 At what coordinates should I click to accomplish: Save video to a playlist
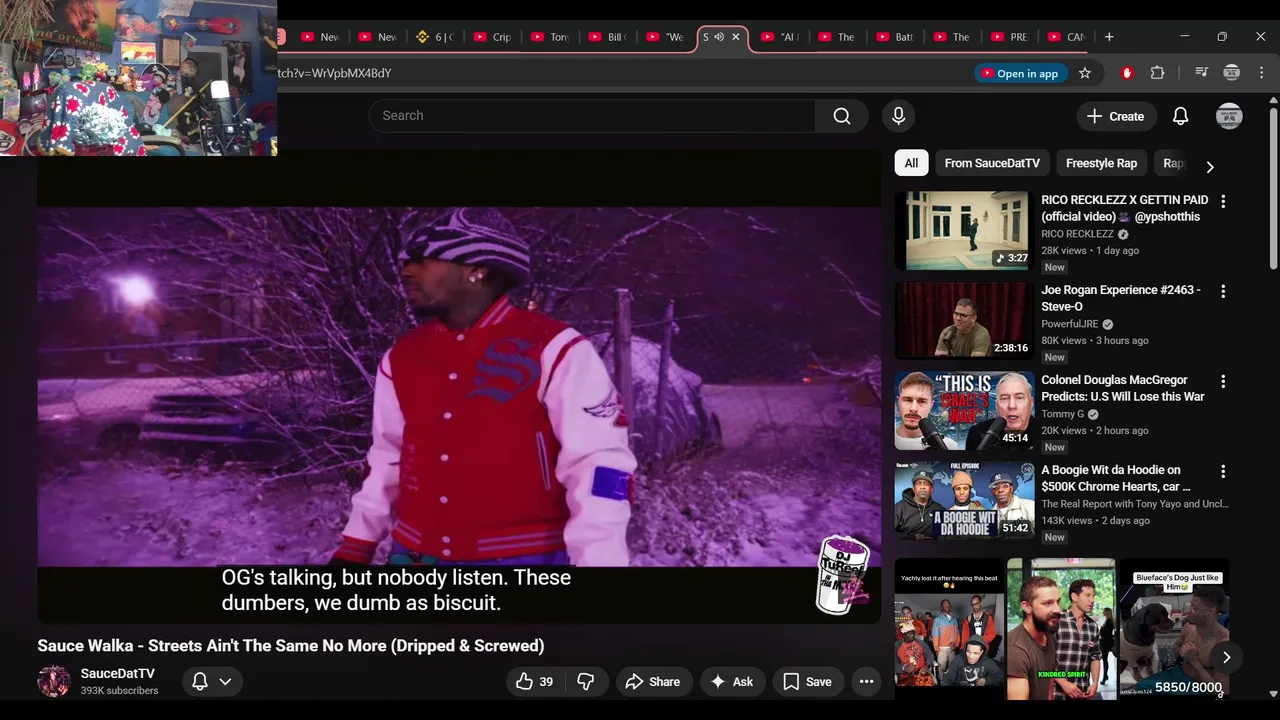tap(807, 682)
